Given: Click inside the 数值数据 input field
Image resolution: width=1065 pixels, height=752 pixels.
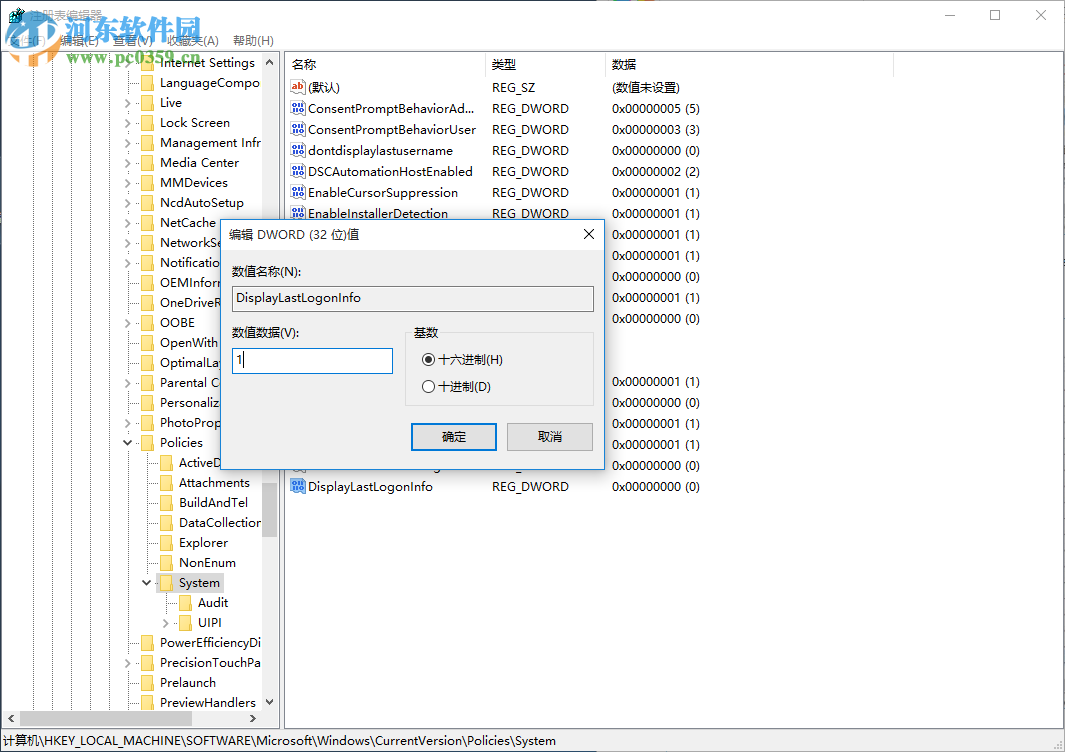Looking at the screenshot, I should (310, 361).
